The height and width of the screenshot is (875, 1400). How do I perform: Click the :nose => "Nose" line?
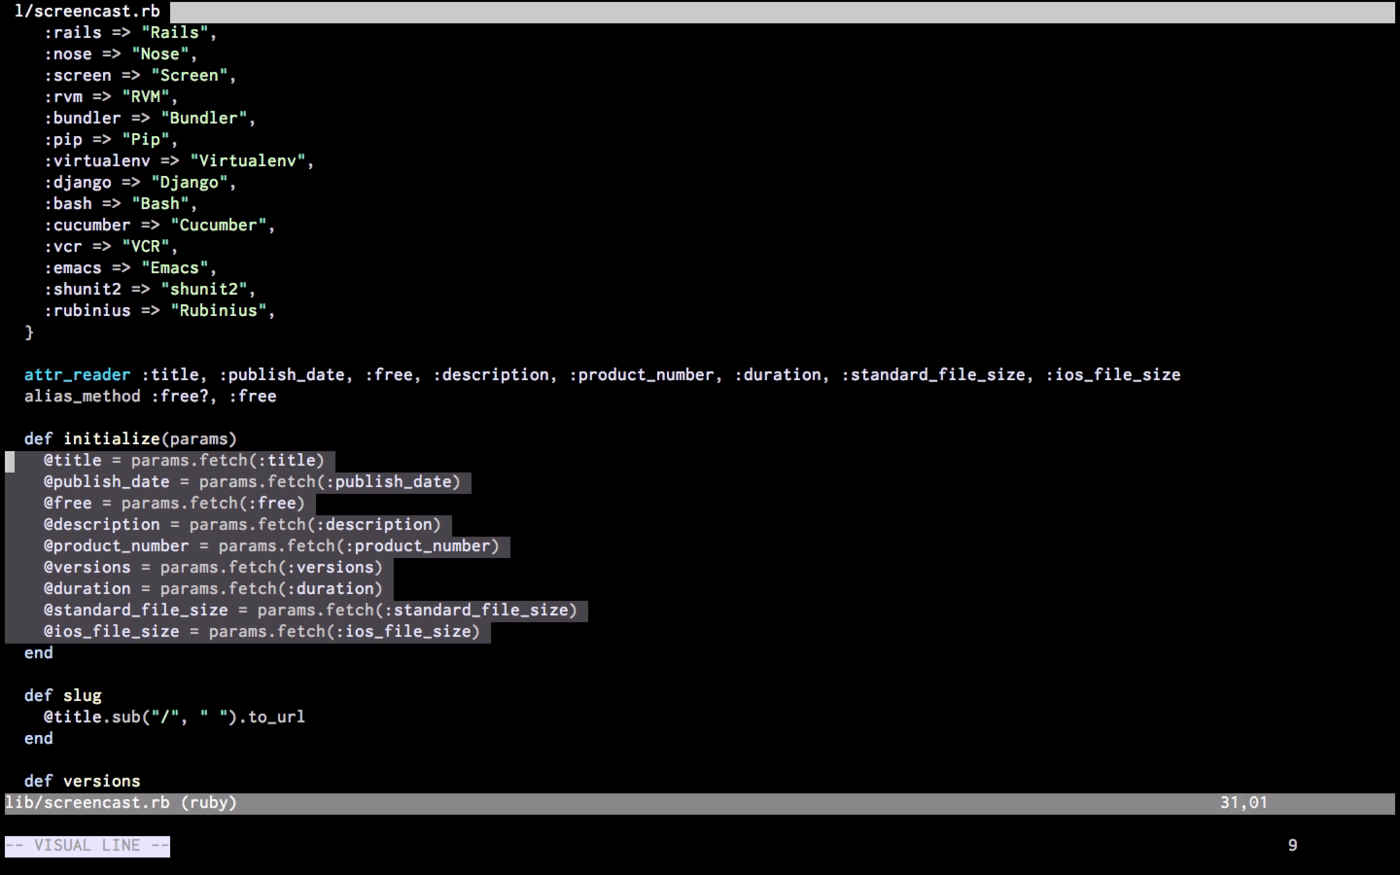point(120,54)
